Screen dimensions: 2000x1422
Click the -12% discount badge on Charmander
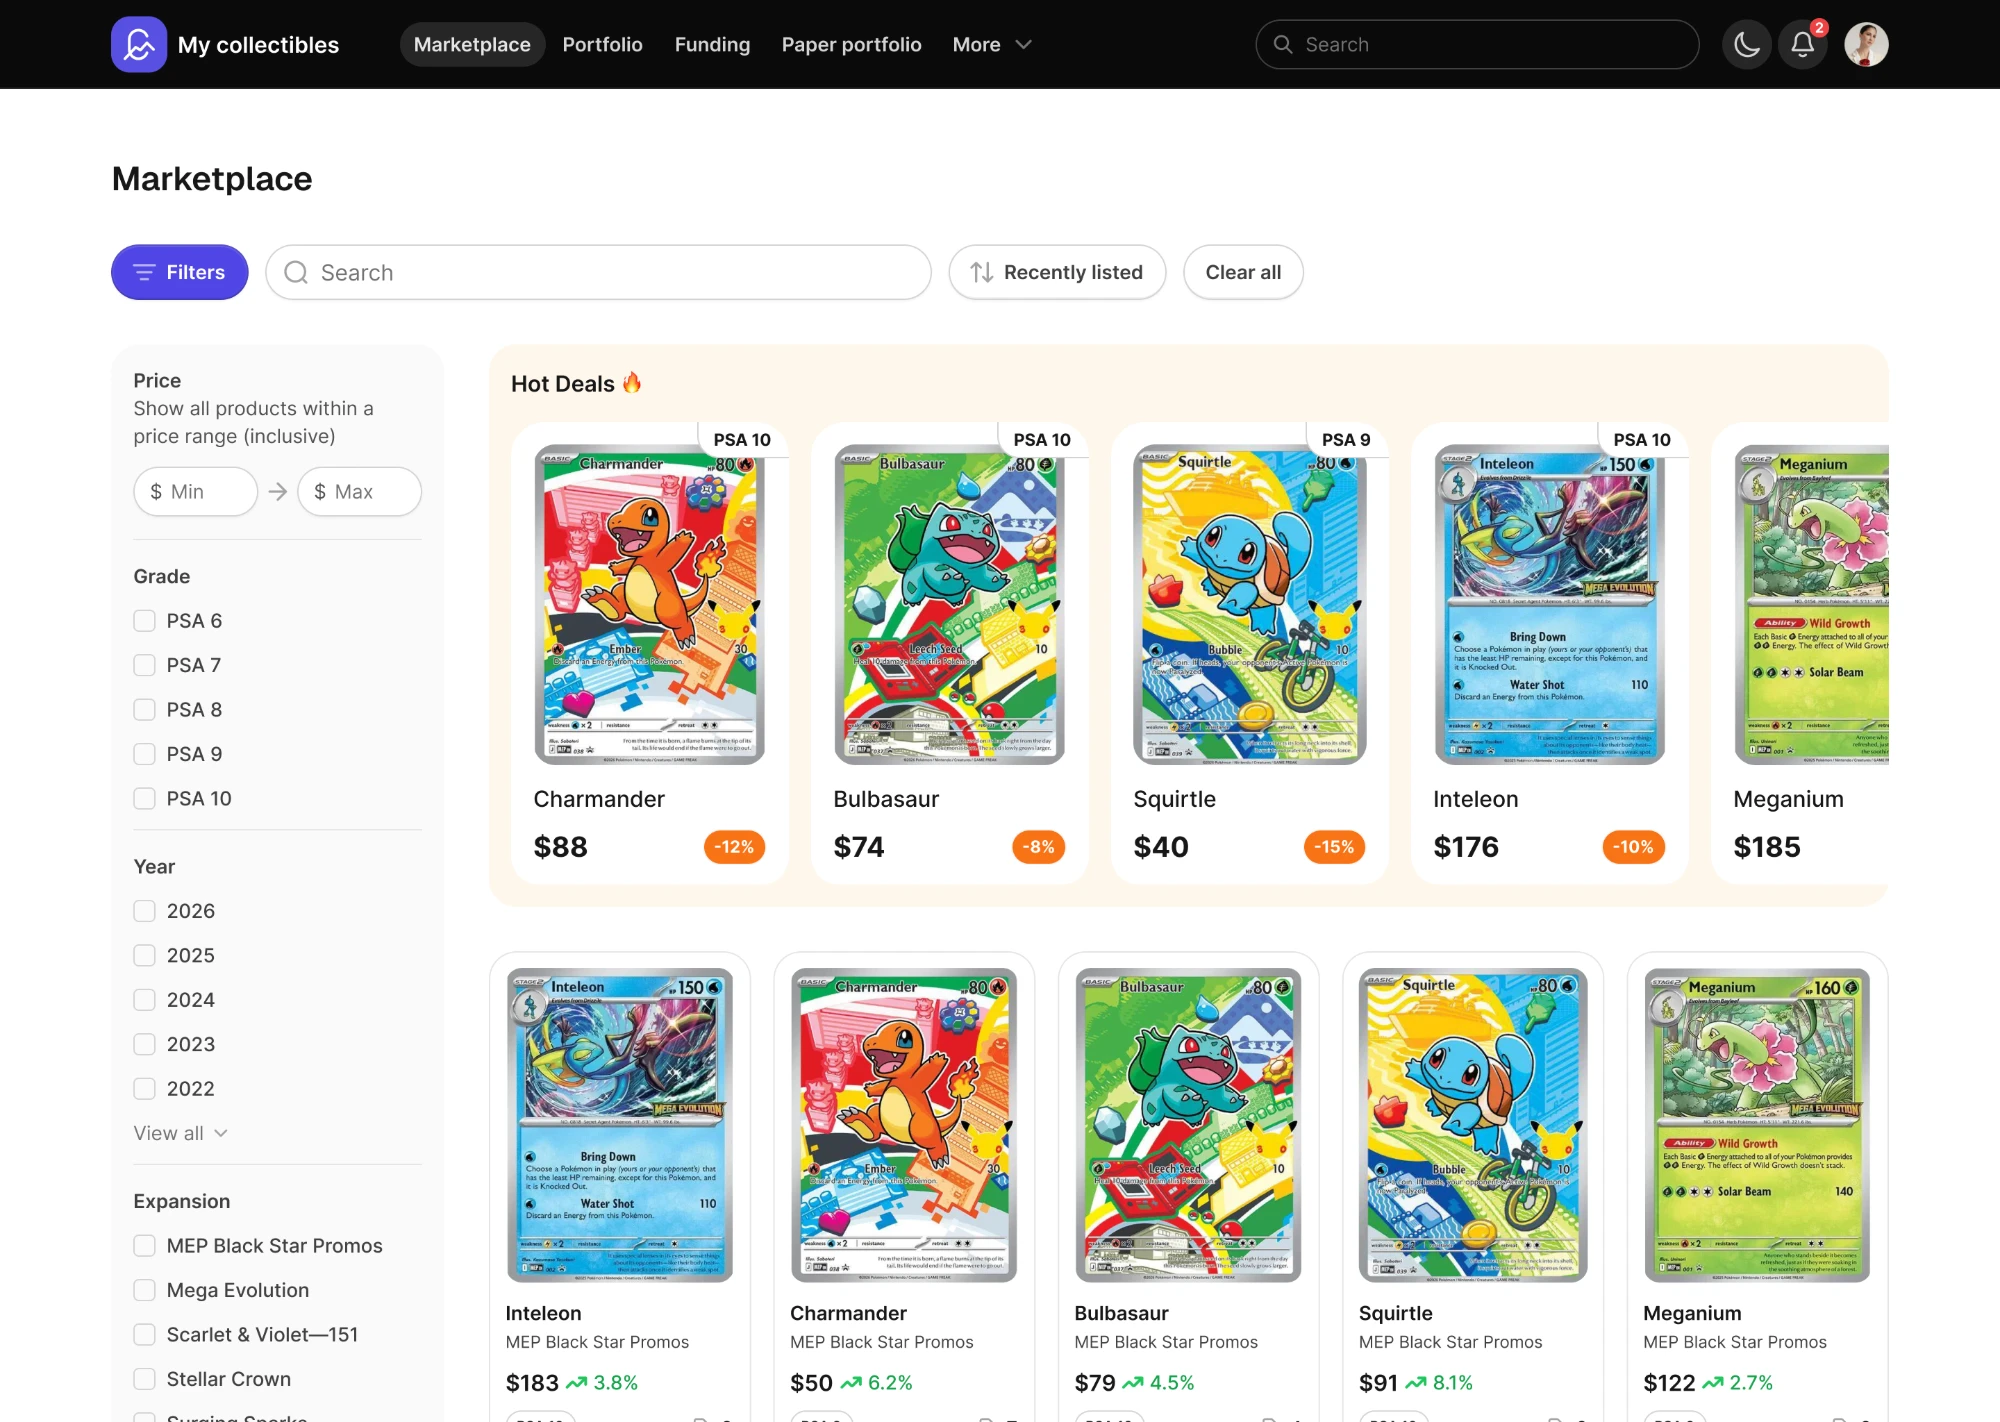(734, 847)
